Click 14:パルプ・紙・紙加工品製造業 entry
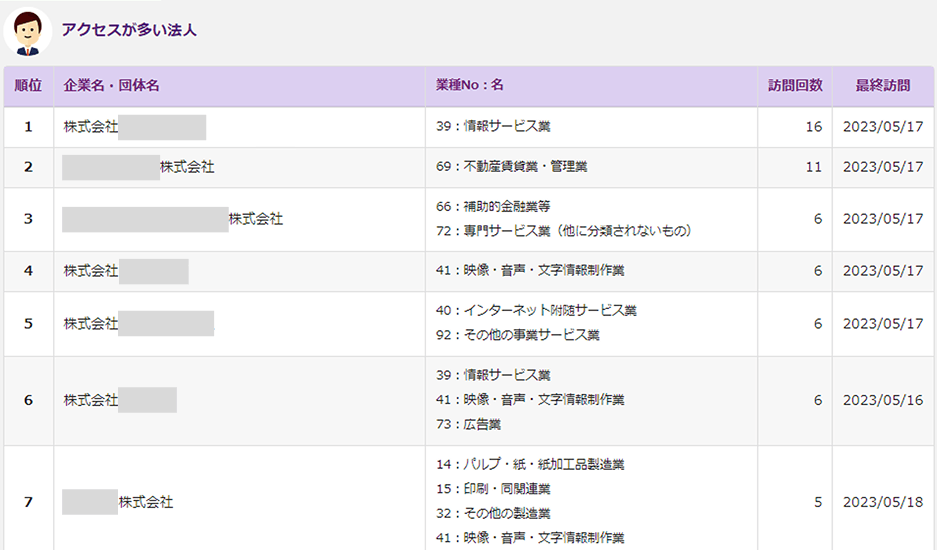 [x=530, y=464]
